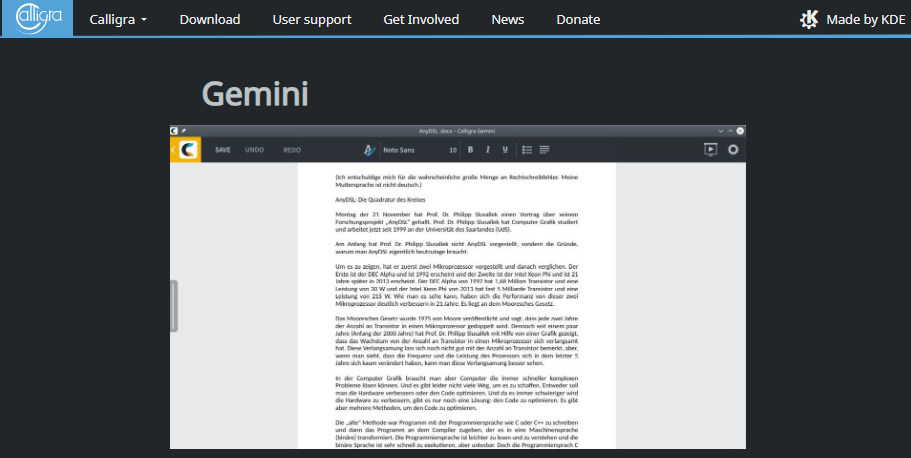911x458 pixels.
Task: Click the paragraph starting 'In der Computer Grafik'
Action: coord(457,393)
